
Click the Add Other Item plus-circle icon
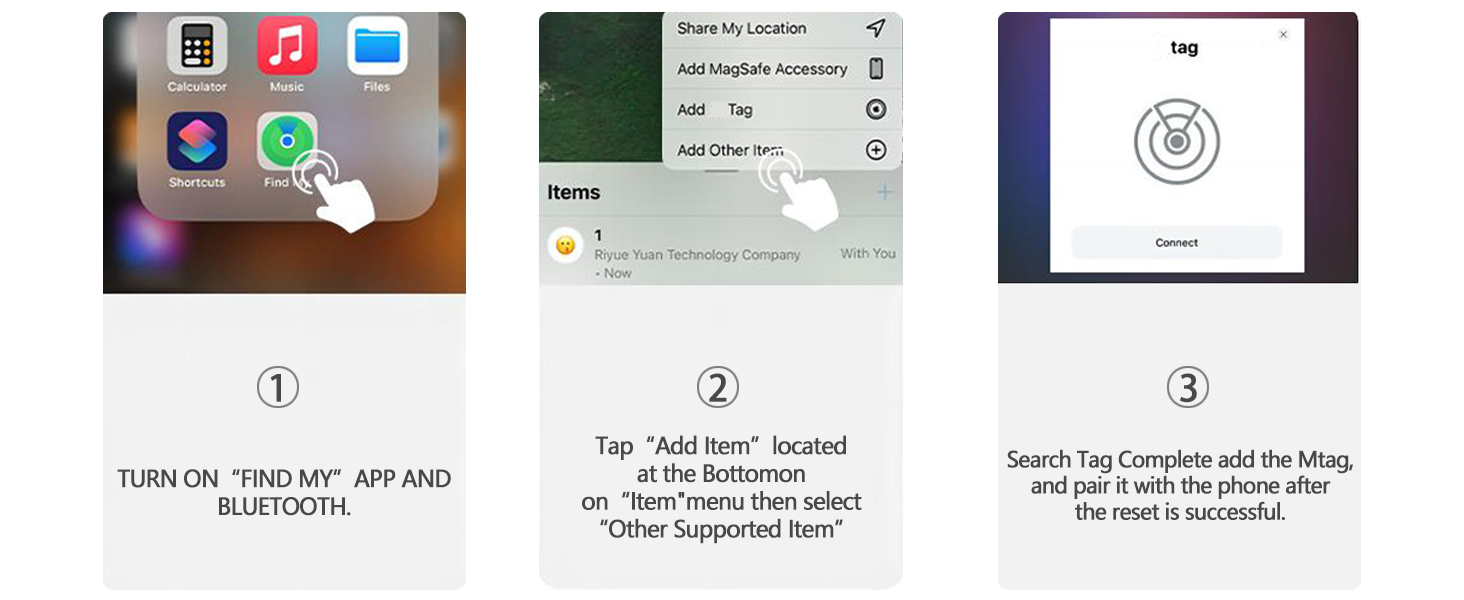(x=876, y=150)
